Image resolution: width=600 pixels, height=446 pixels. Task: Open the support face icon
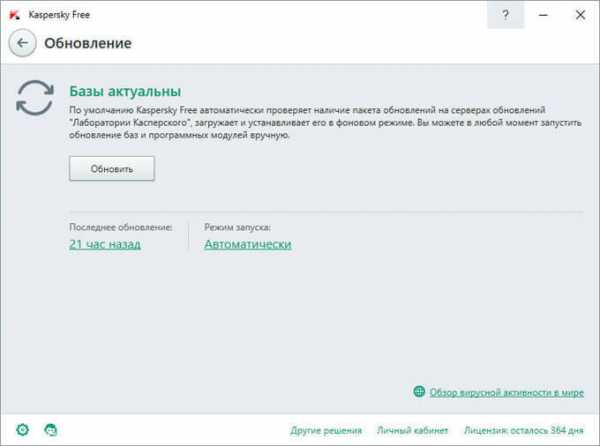click(51, 430)
